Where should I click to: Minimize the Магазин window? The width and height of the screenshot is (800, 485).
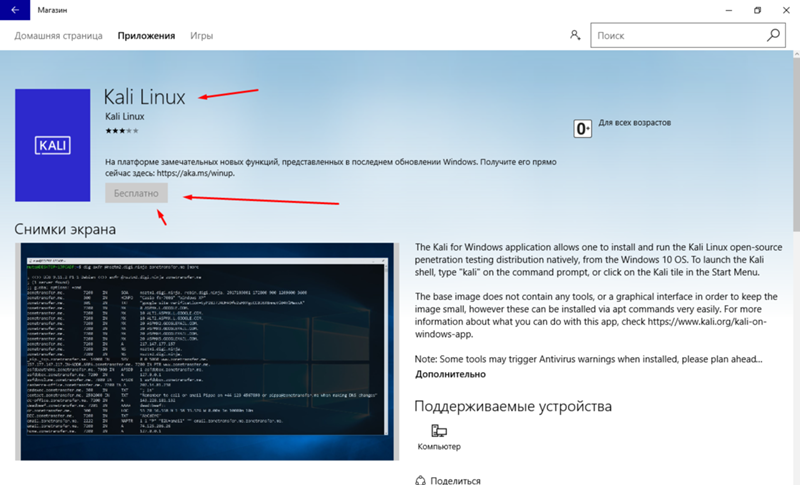tap(729, 10)
